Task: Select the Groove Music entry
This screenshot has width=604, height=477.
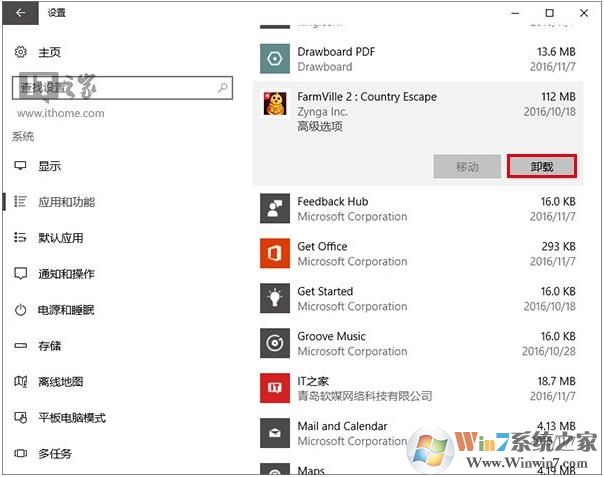Action: tap(418, 343)
